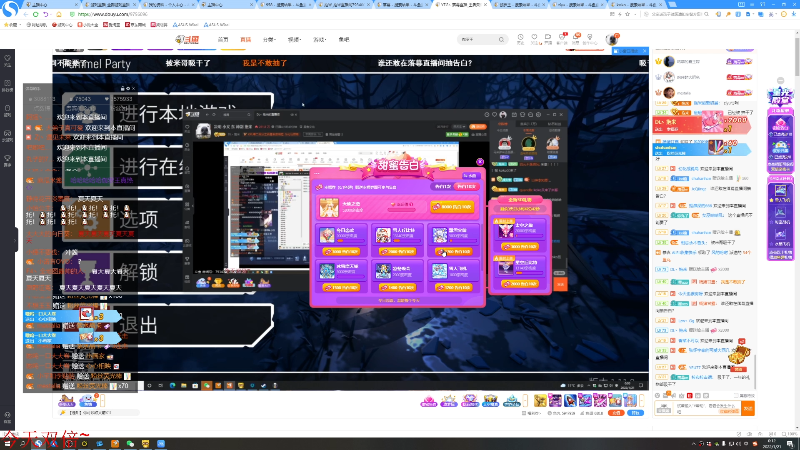
Task: Open the watch history clock icon
Action: (520, 38)
